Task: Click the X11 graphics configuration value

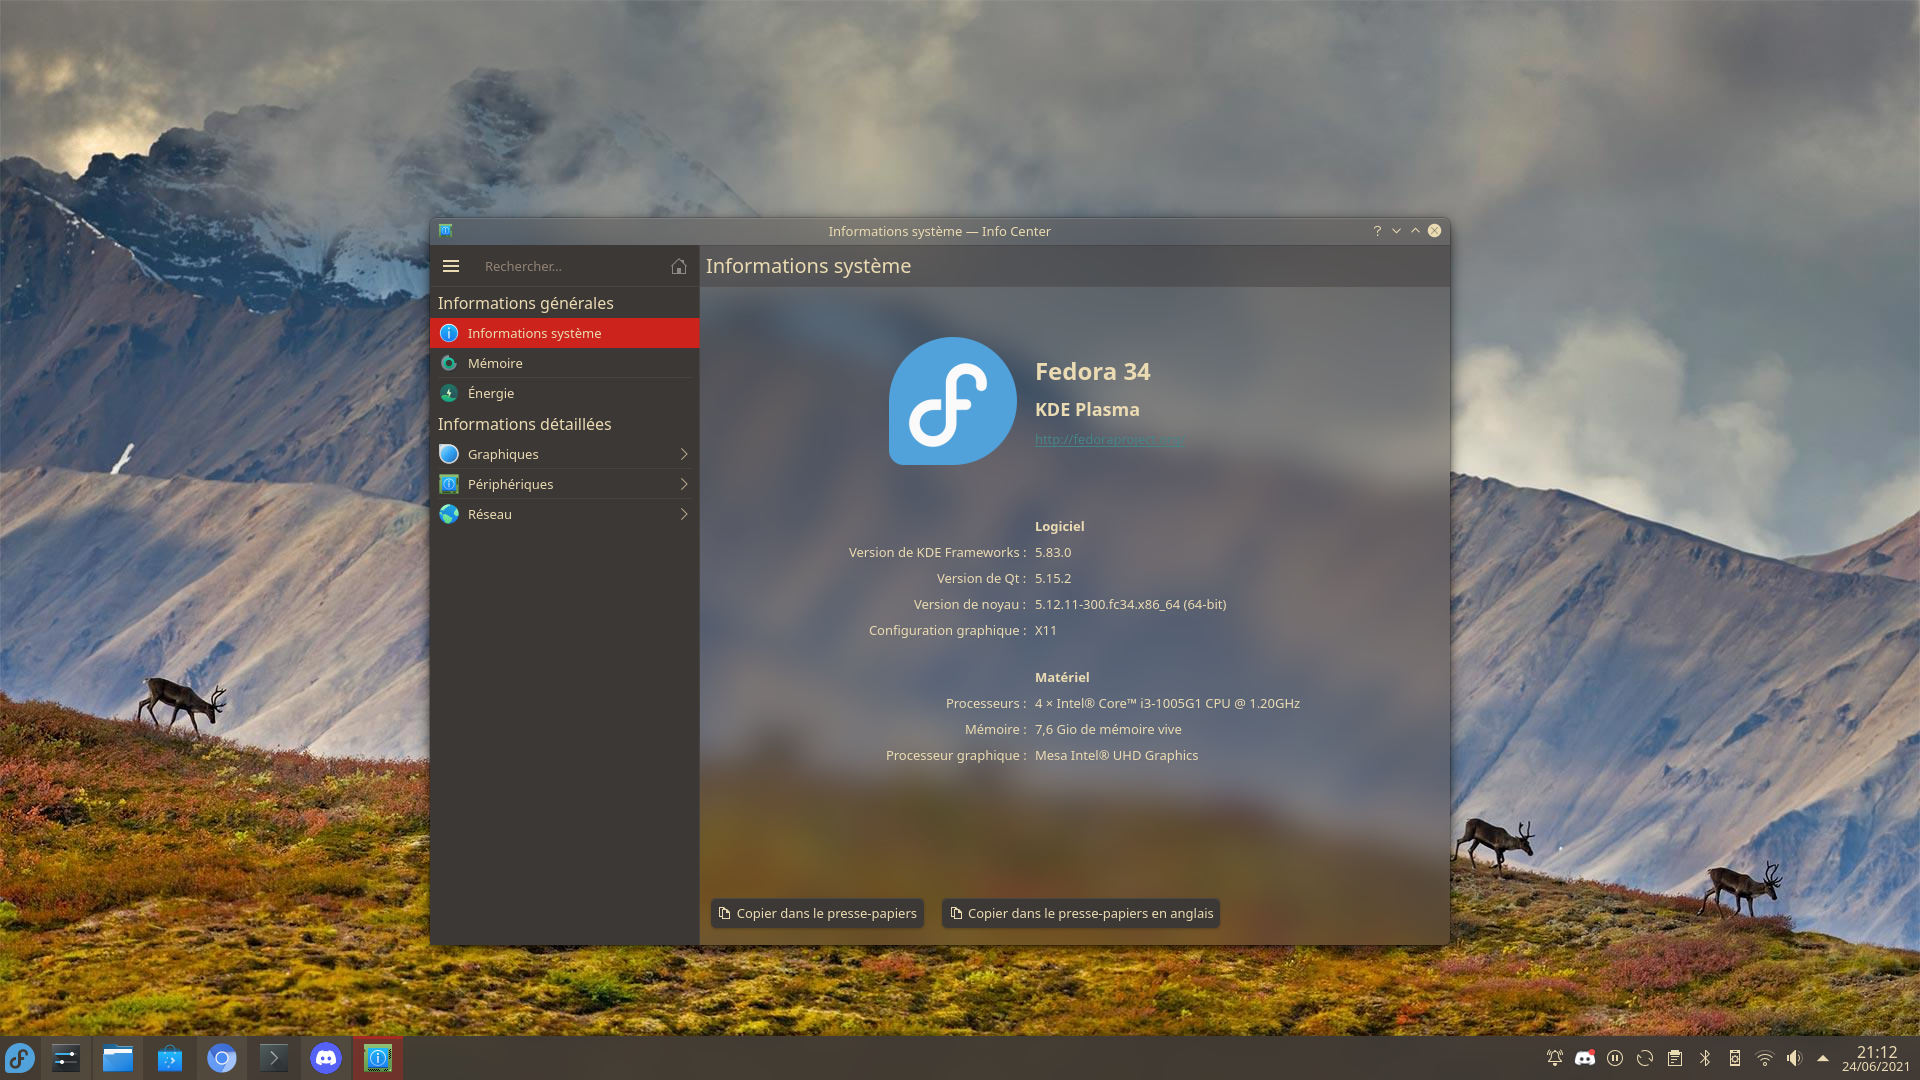Action: (1046, 630)
